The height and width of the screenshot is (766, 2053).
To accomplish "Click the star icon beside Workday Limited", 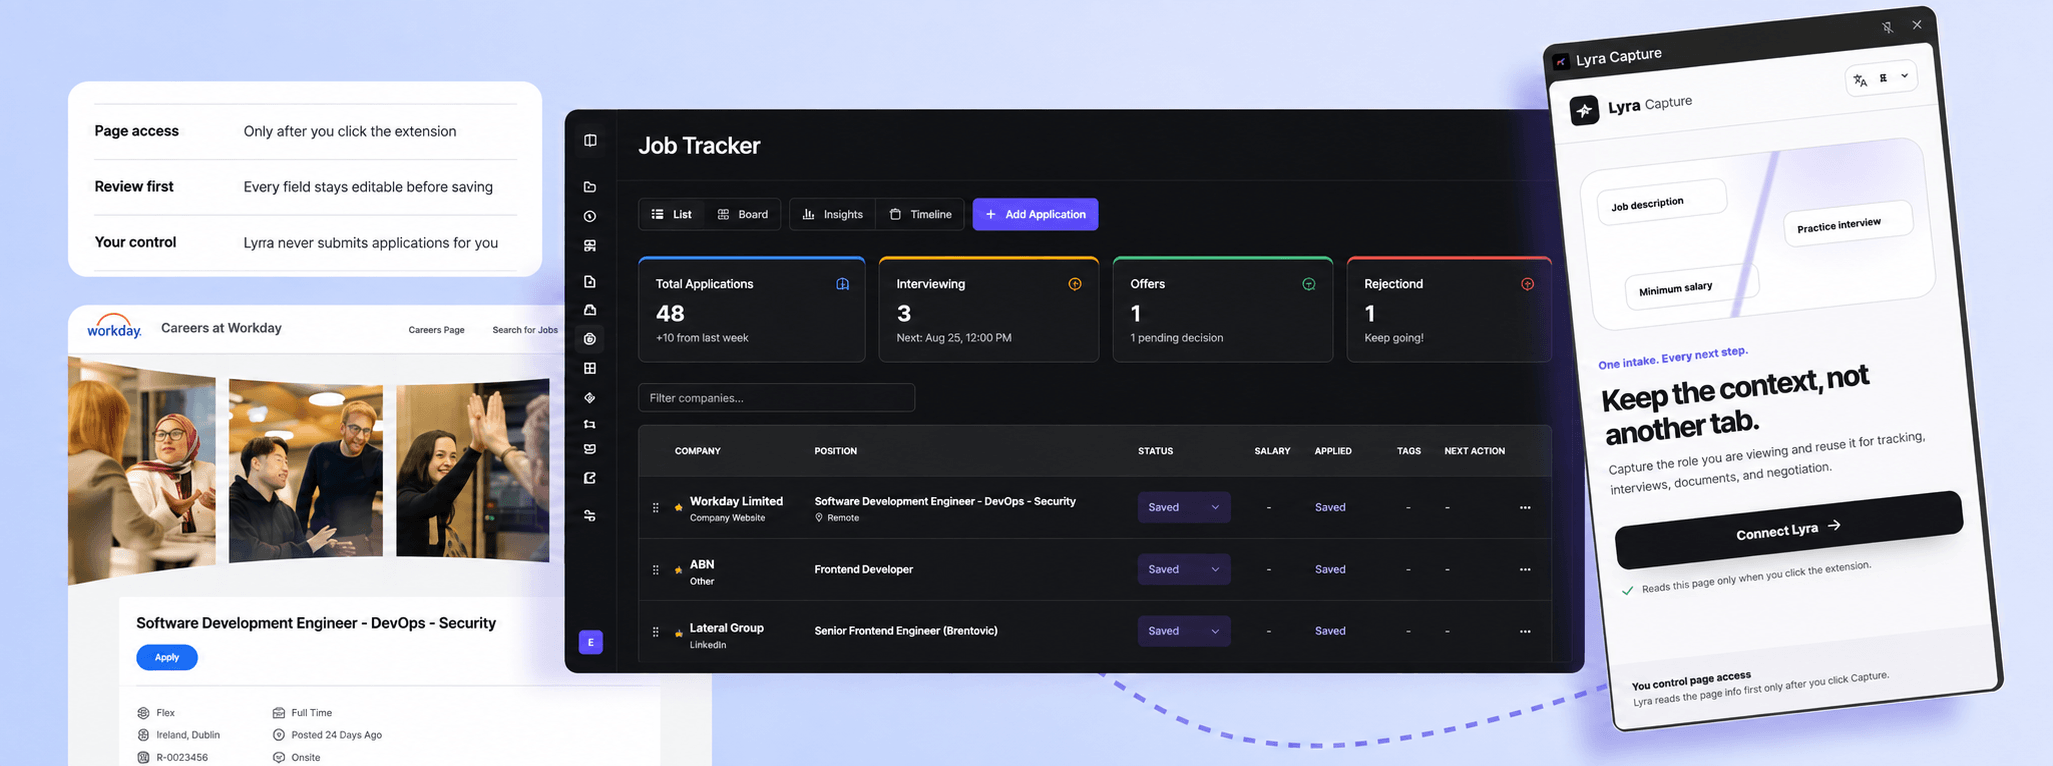I will (x=679, y=508).
